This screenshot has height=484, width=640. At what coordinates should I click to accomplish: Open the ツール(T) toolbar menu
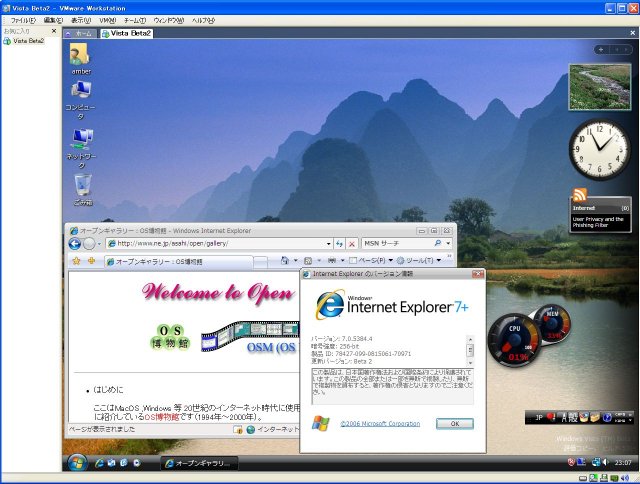[x=419, y=260]
